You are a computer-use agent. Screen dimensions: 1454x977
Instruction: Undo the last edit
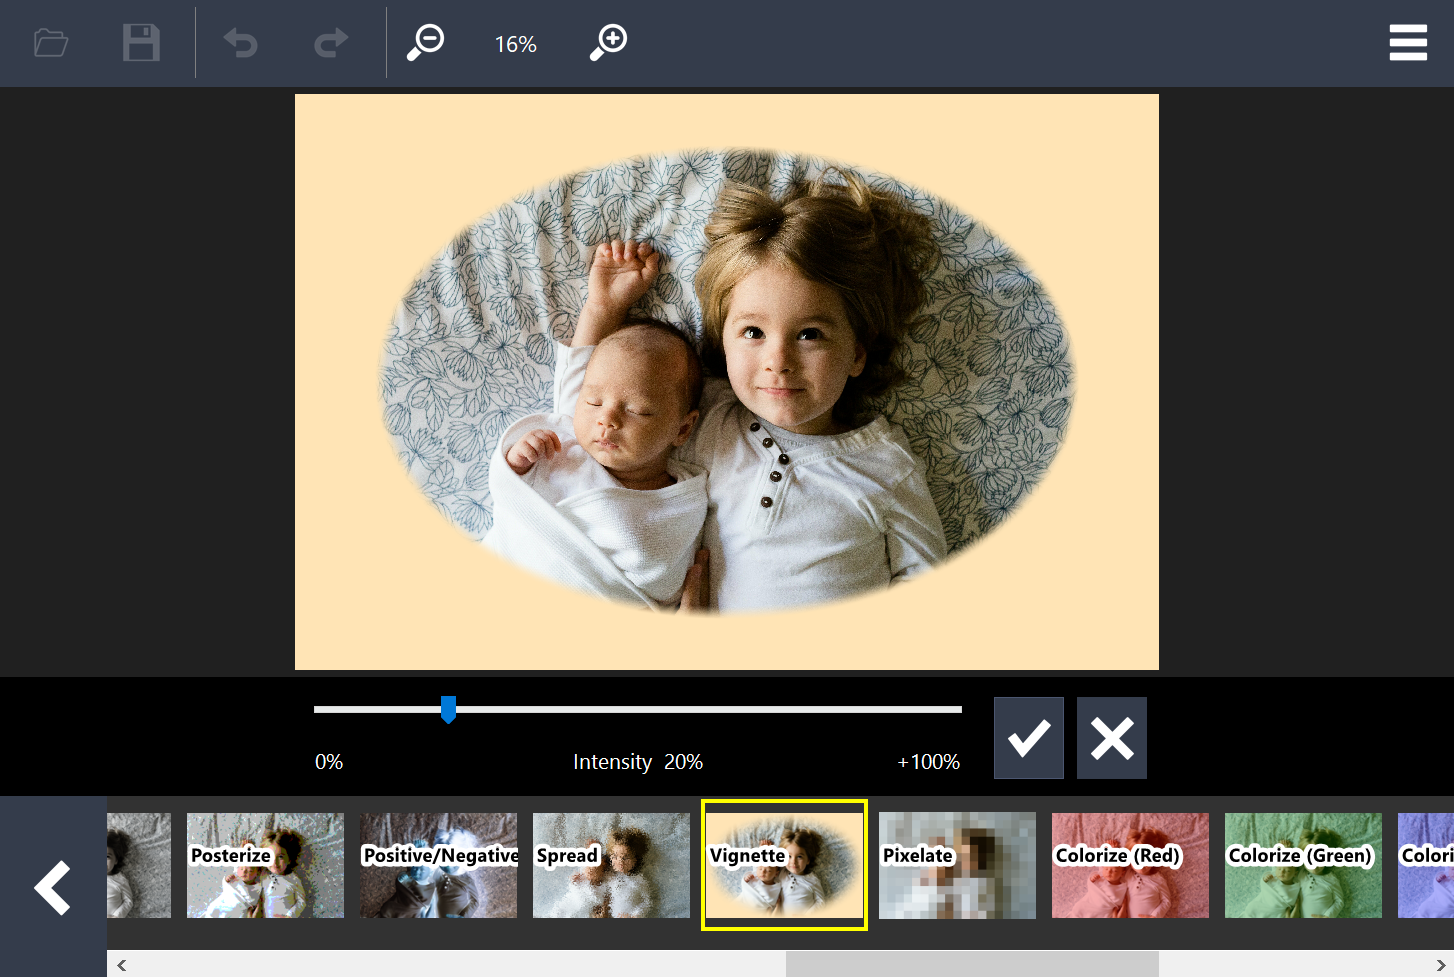click(241, 42)
